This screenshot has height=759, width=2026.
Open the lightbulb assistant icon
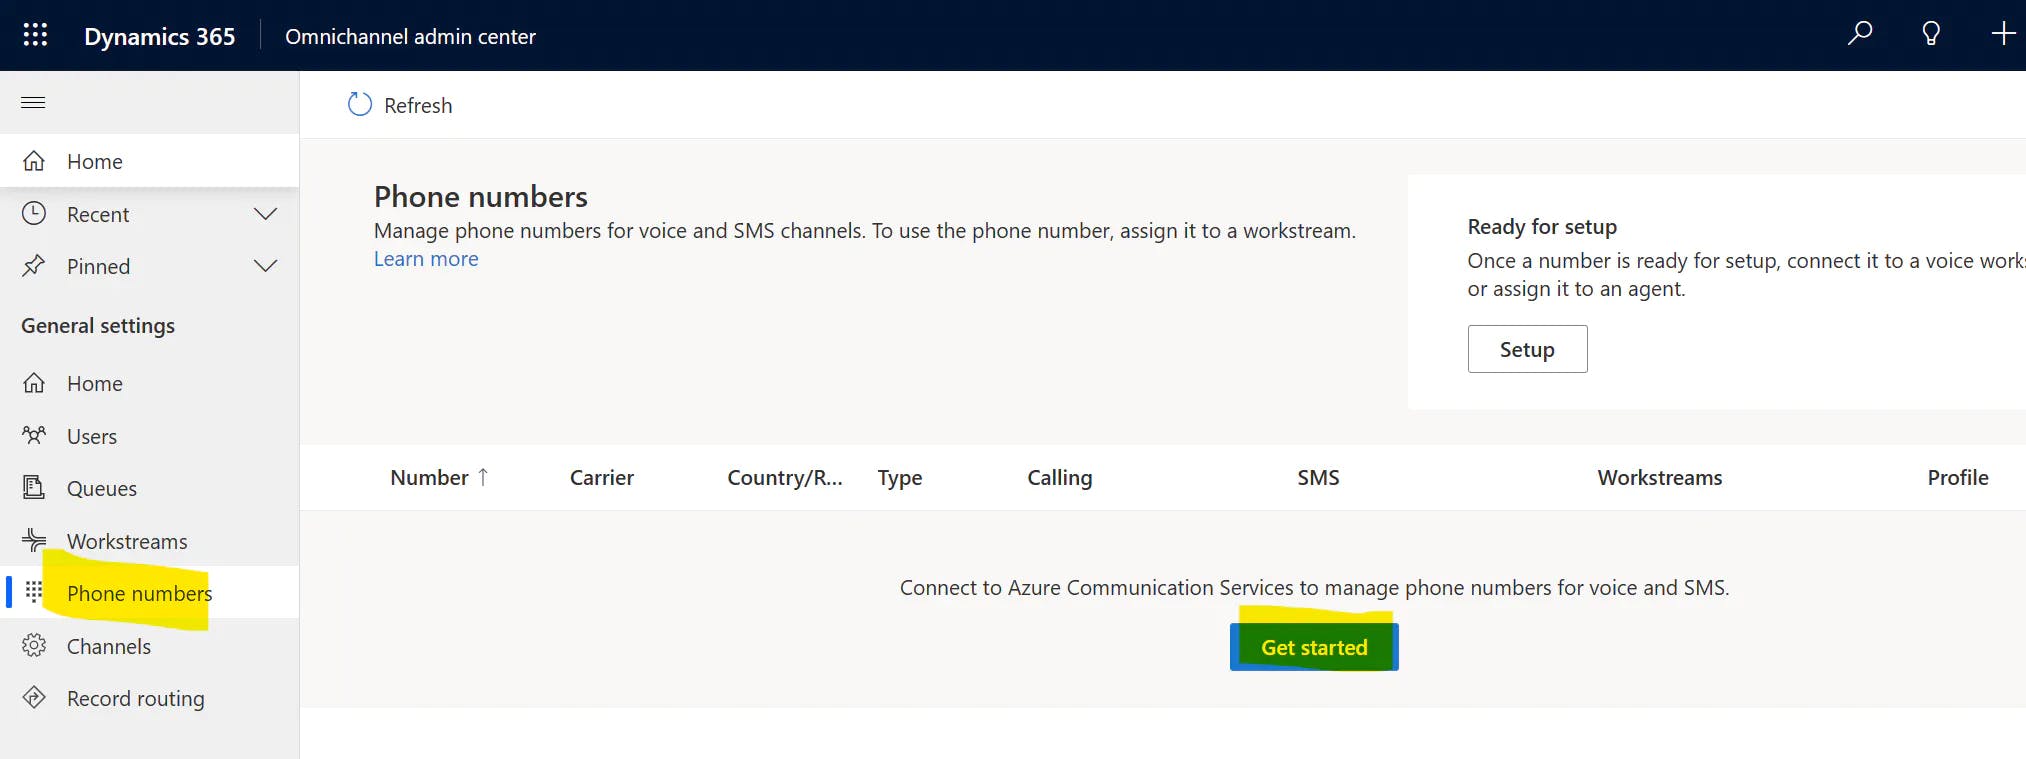[x=1931, y=33]
